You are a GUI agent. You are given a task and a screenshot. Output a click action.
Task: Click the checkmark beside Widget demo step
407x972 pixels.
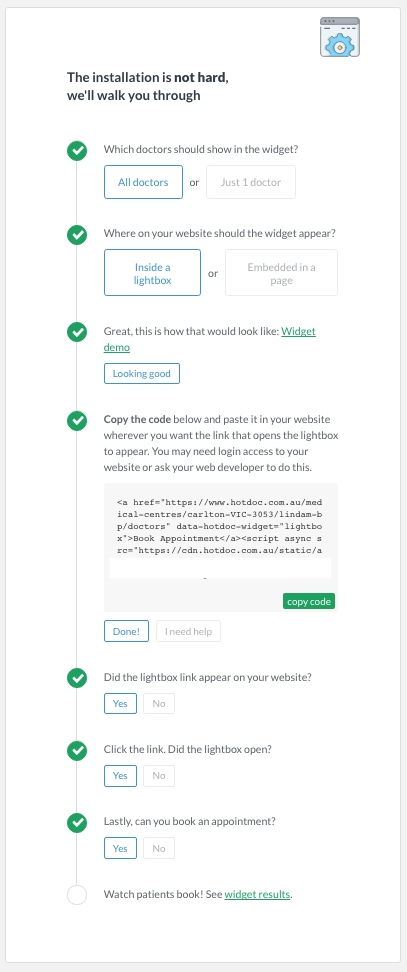[77, 332]
